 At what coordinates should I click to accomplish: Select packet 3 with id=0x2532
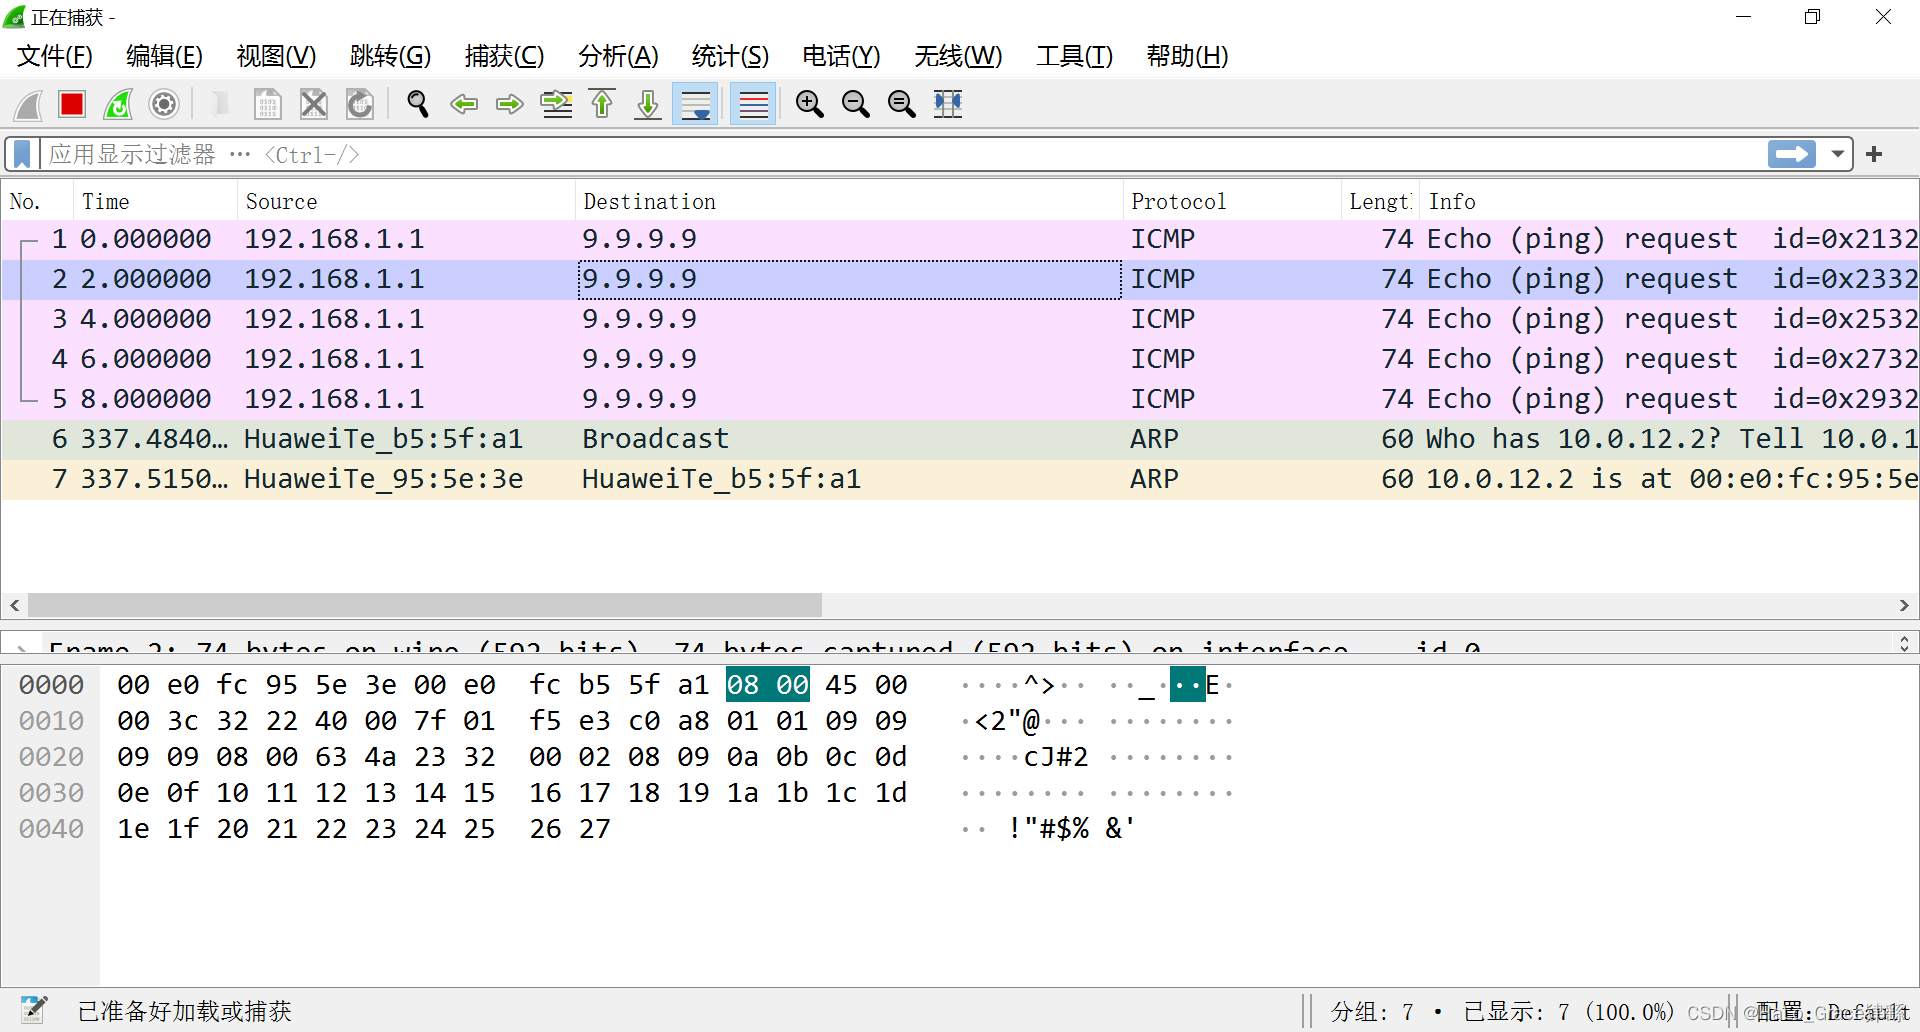point(960,319)
